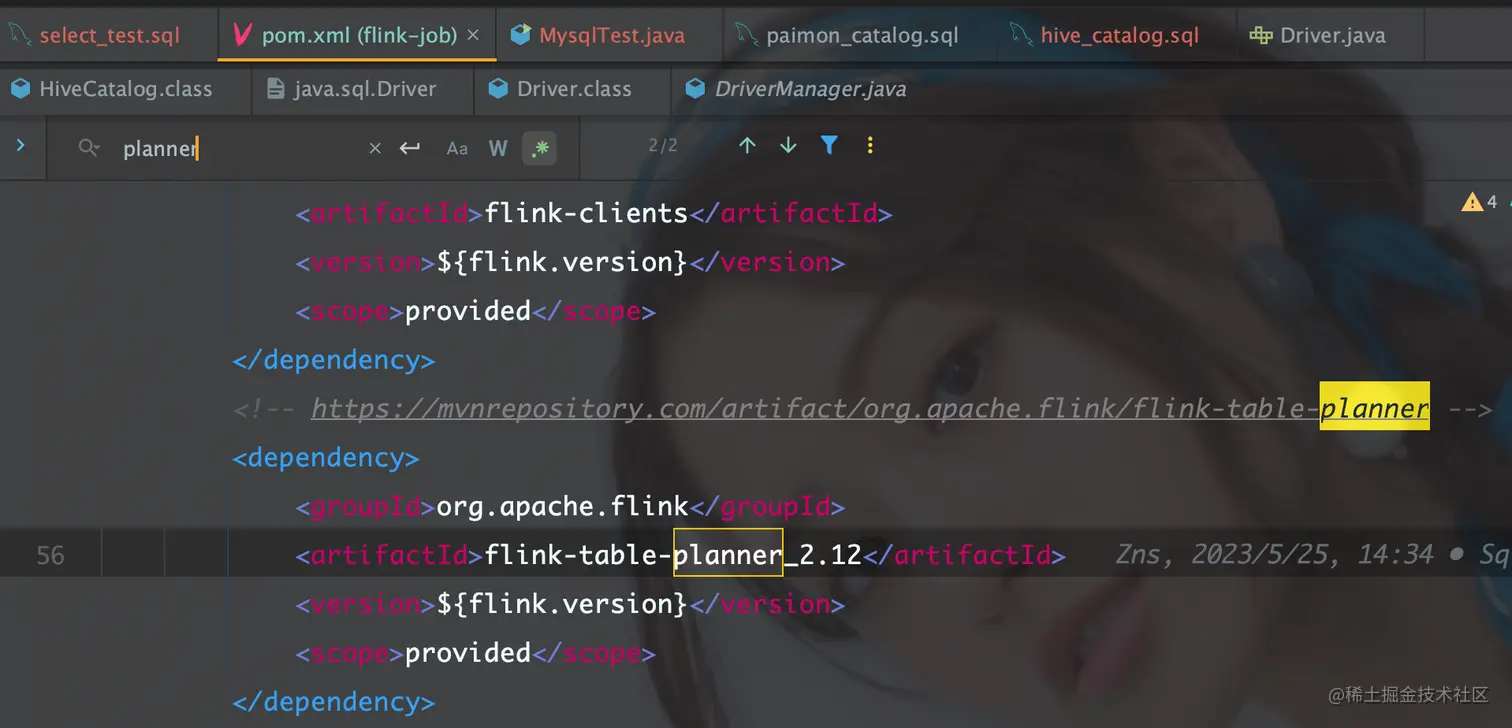This screenshot has width=1512, height=728.
Task: Expand the search panel with the left chevron
Action: (x=21, y=145)
